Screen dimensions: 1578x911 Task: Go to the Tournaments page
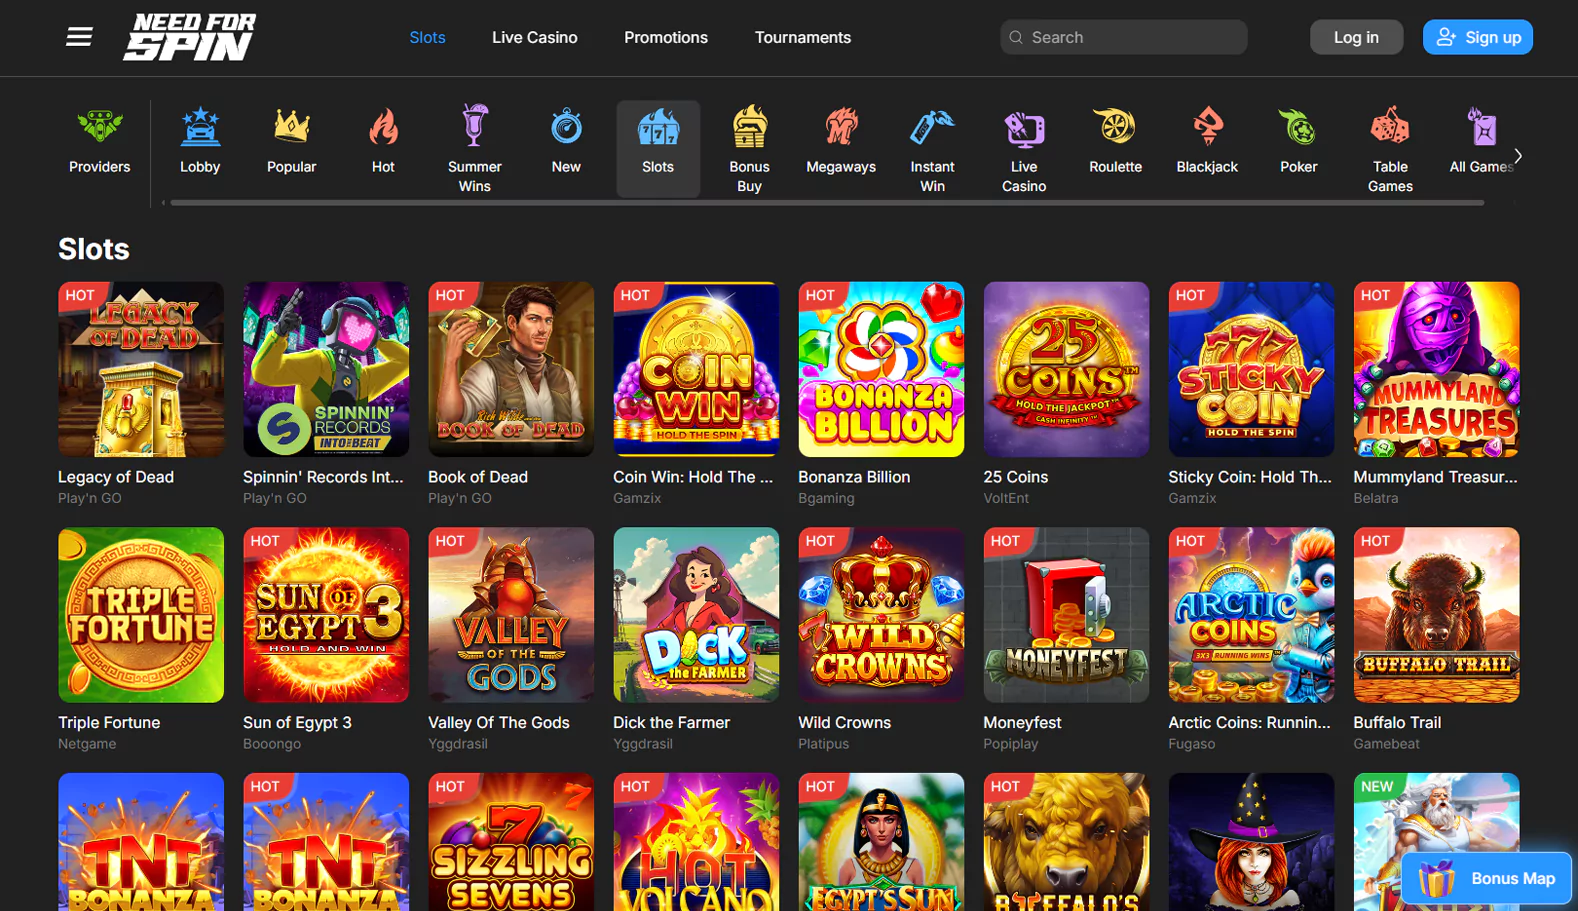tap(802, 37)
